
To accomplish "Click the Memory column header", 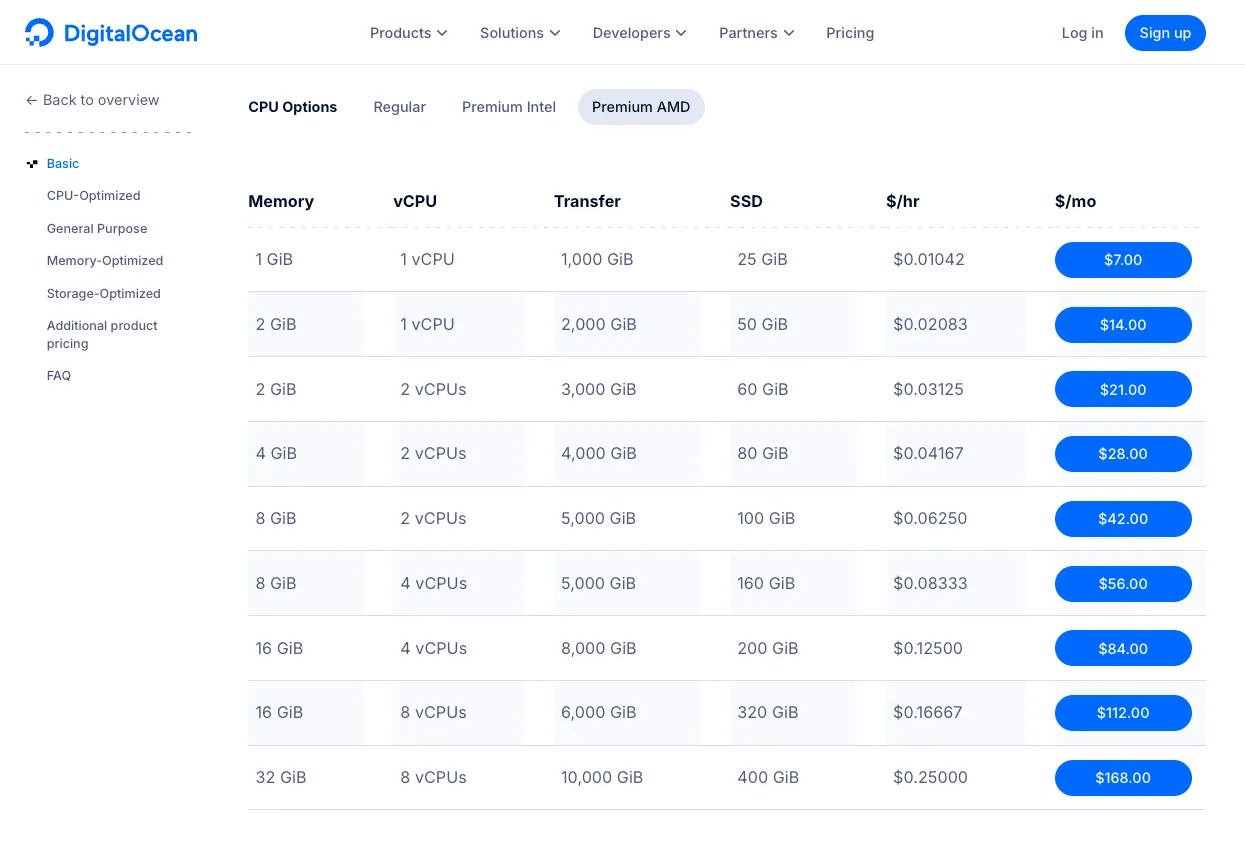I will pyautogui.click(x=281, y=201).
